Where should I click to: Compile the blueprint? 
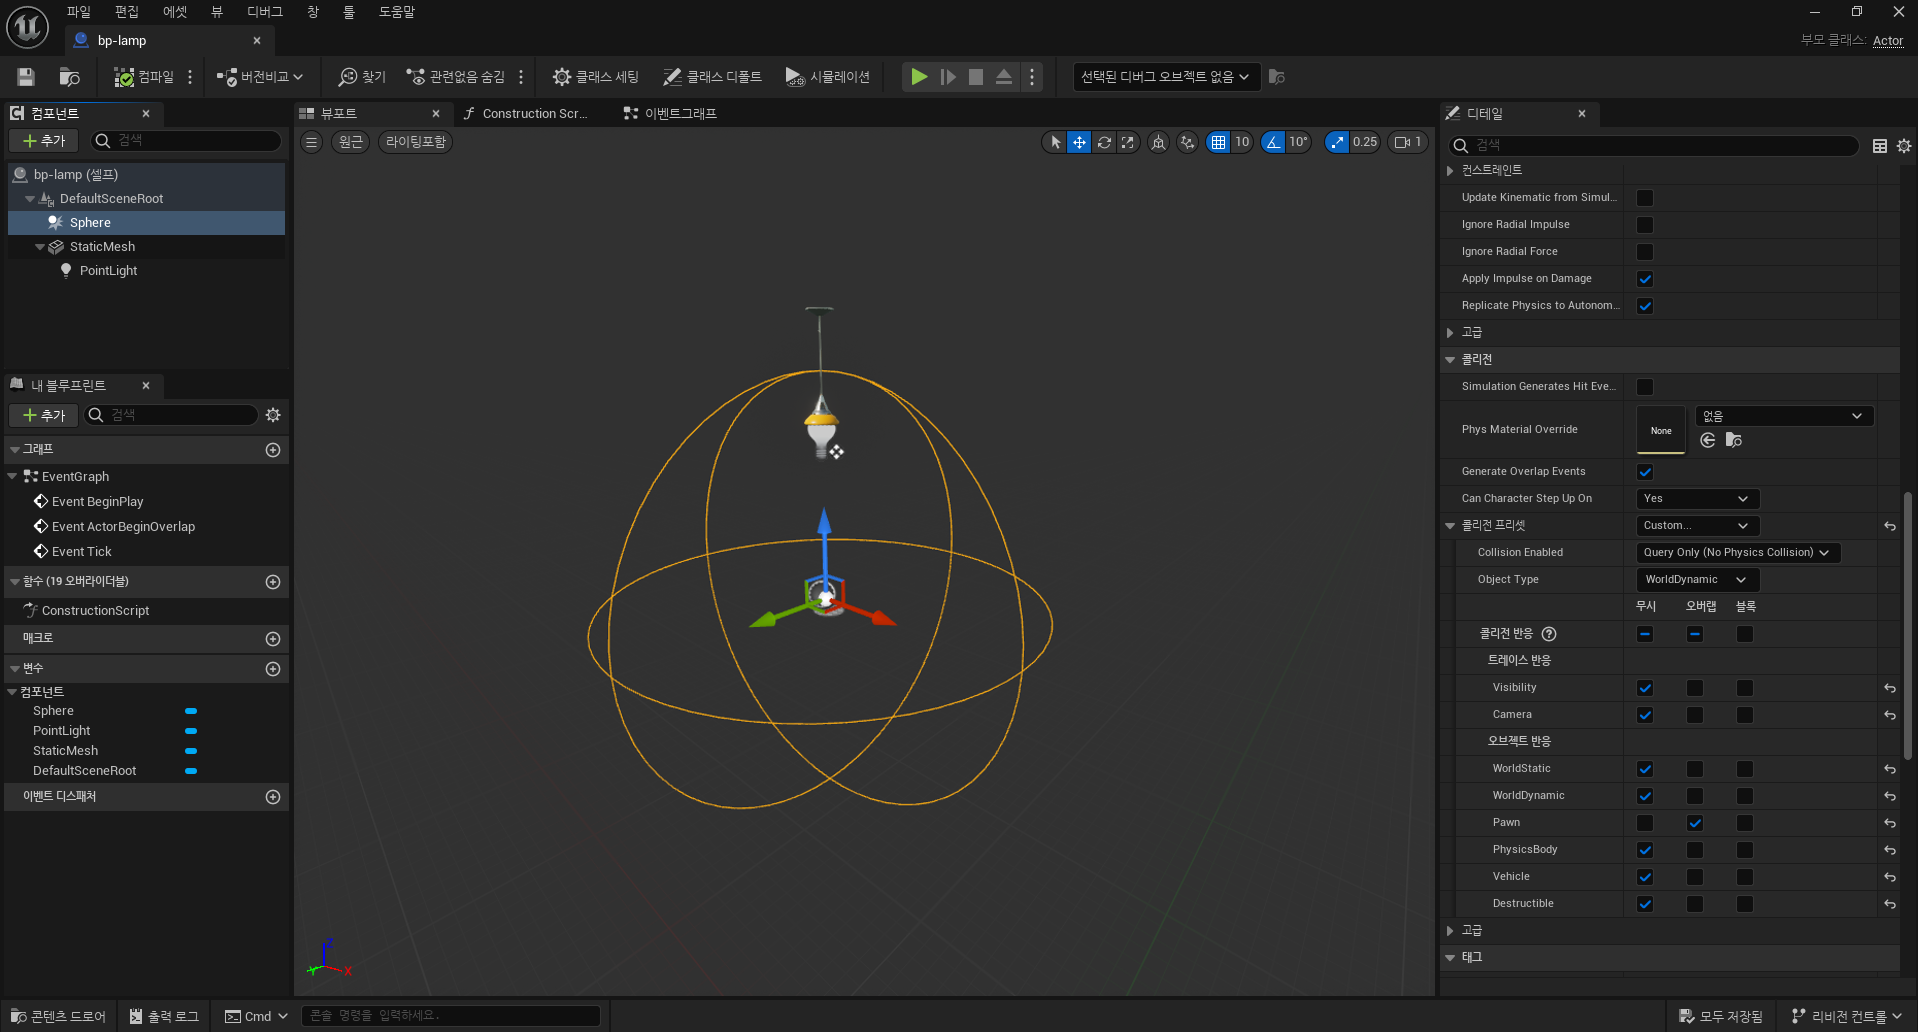coord(144,77)
